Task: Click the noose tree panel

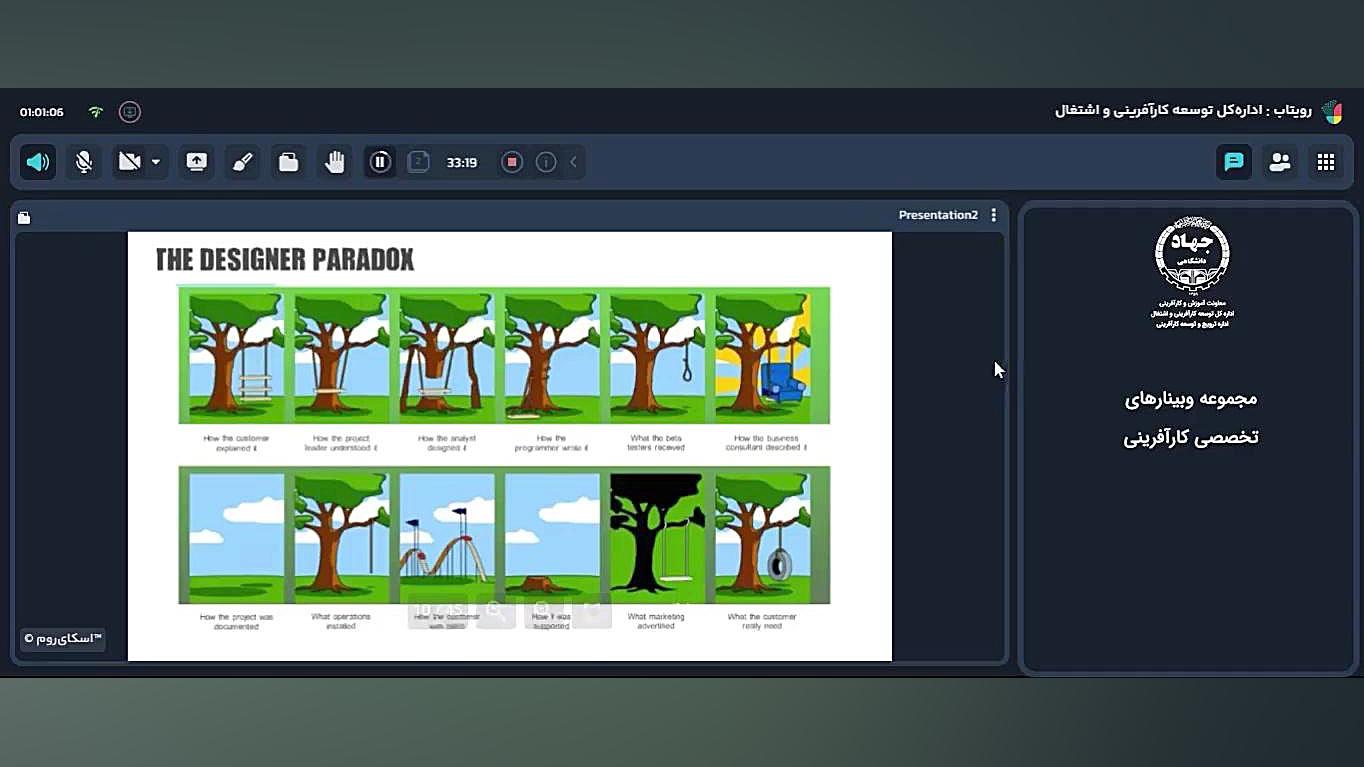Action: [x=657, y=356]
